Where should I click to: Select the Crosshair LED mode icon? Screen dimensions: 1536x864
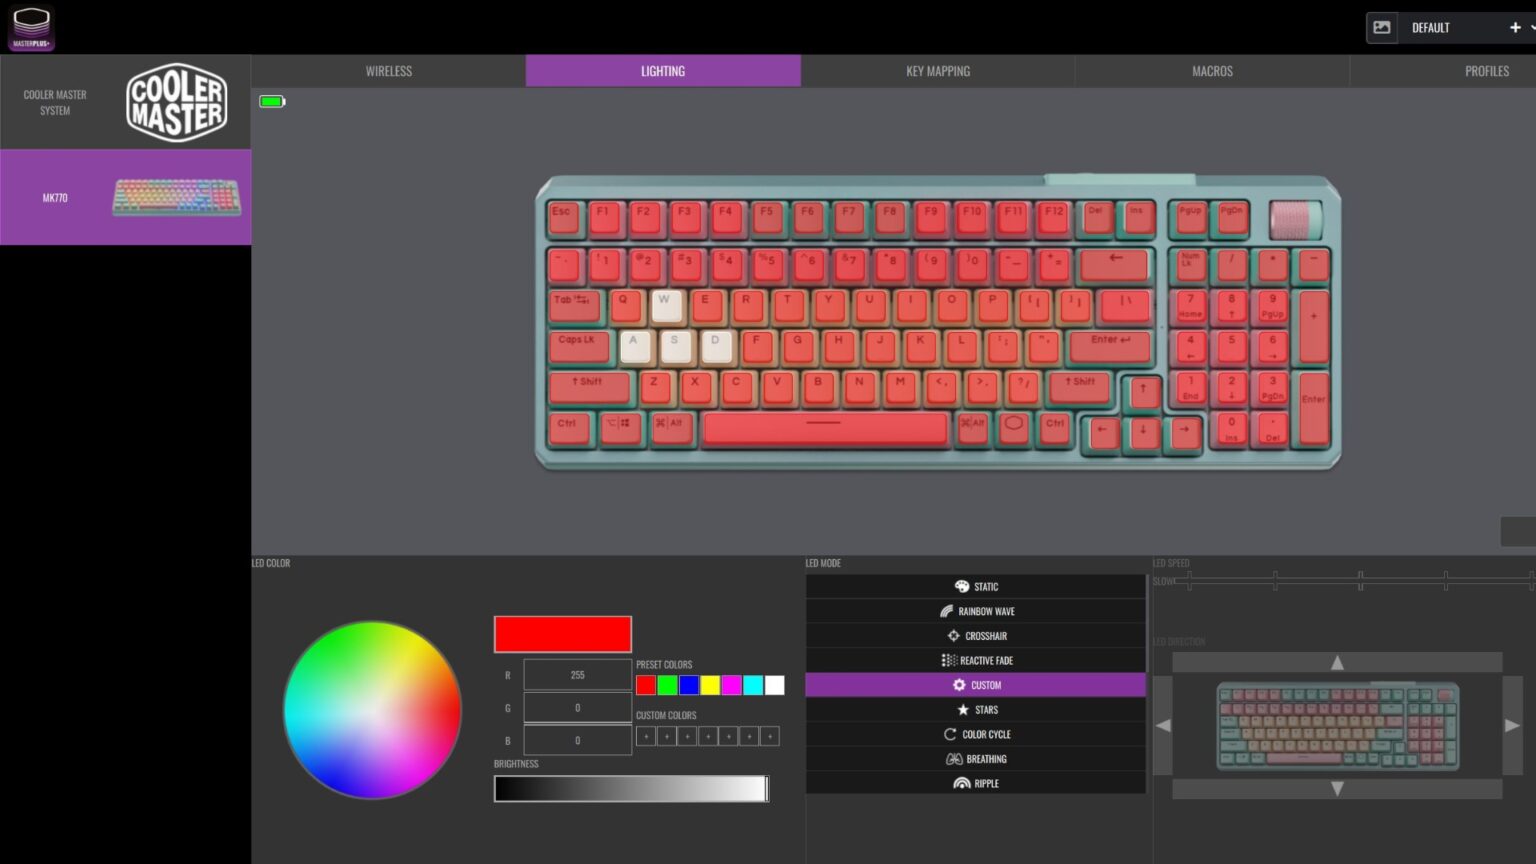(952, 635)
